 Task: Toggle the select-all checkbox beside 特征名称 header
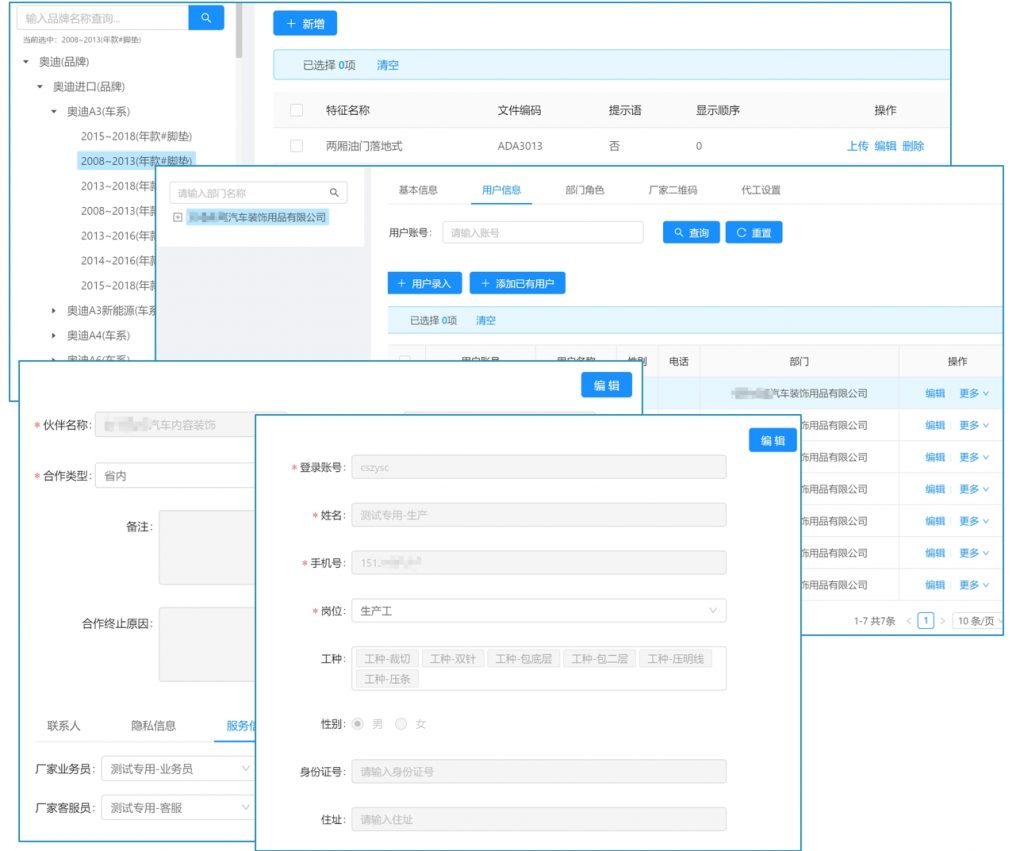pos(296,110)
